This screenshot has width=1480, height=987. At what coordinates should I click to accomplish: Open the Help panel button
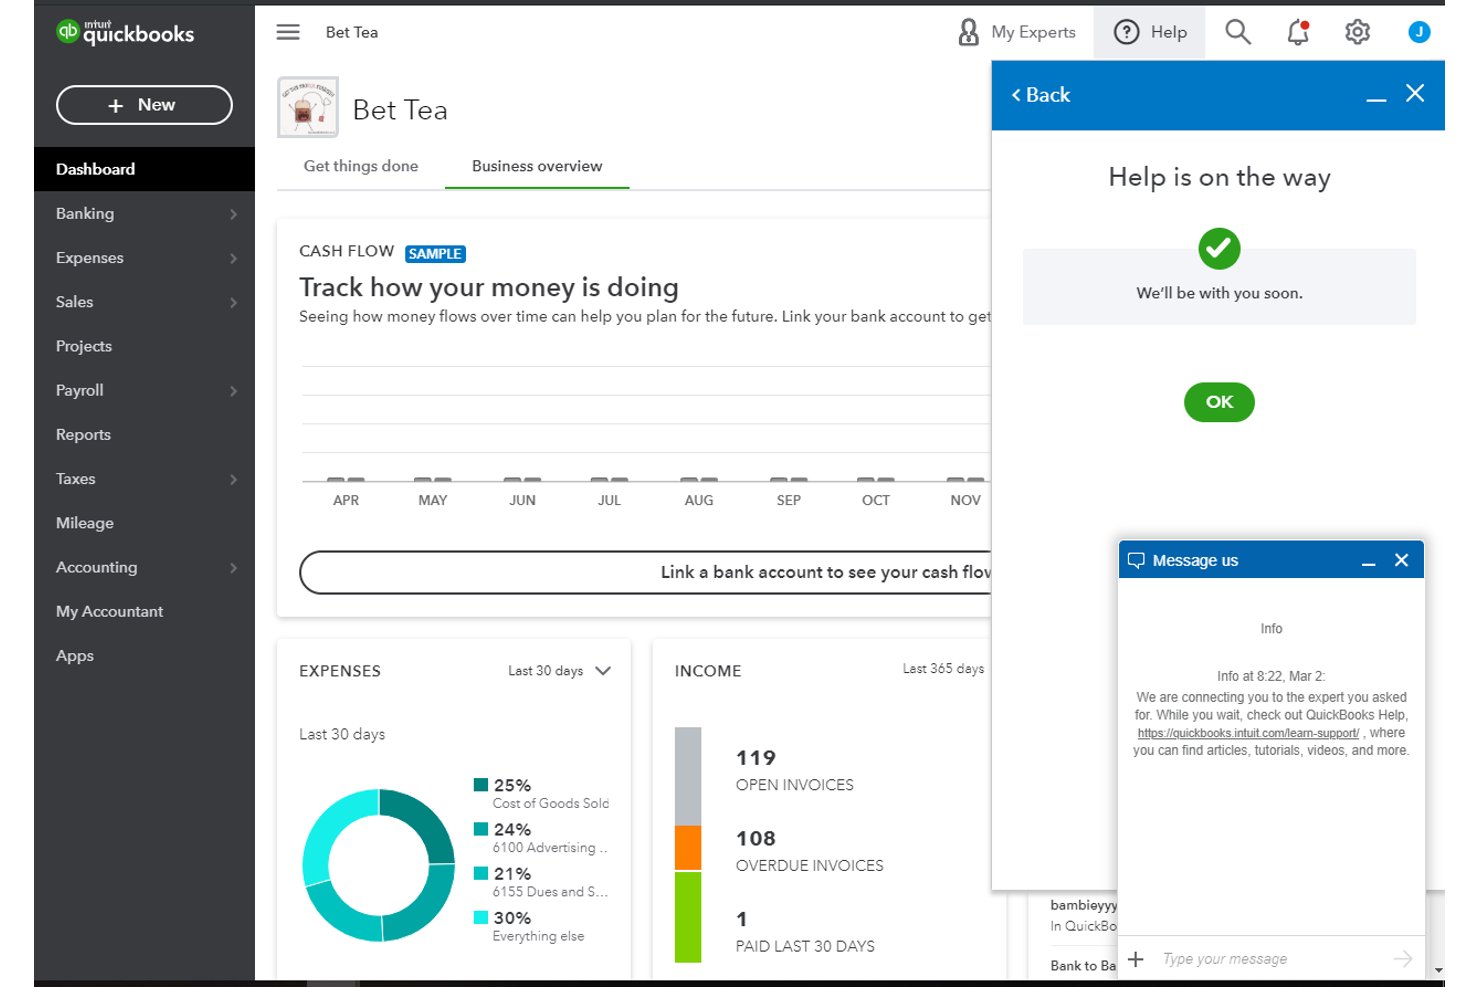point(1149,32)
